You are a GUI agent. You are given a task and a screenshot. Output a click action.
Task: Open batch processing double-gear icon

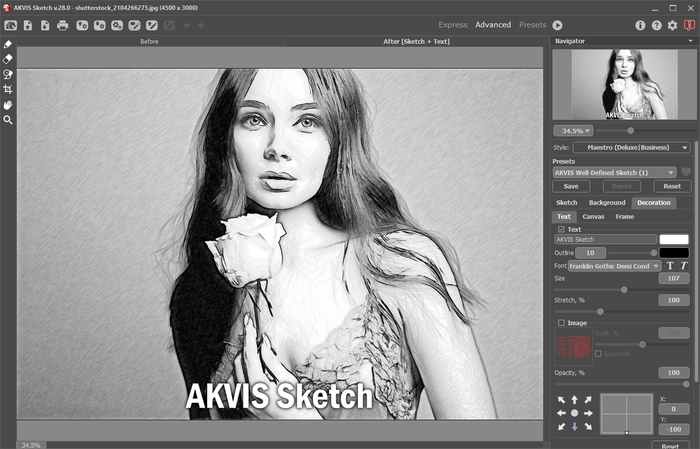coord(117,25)
